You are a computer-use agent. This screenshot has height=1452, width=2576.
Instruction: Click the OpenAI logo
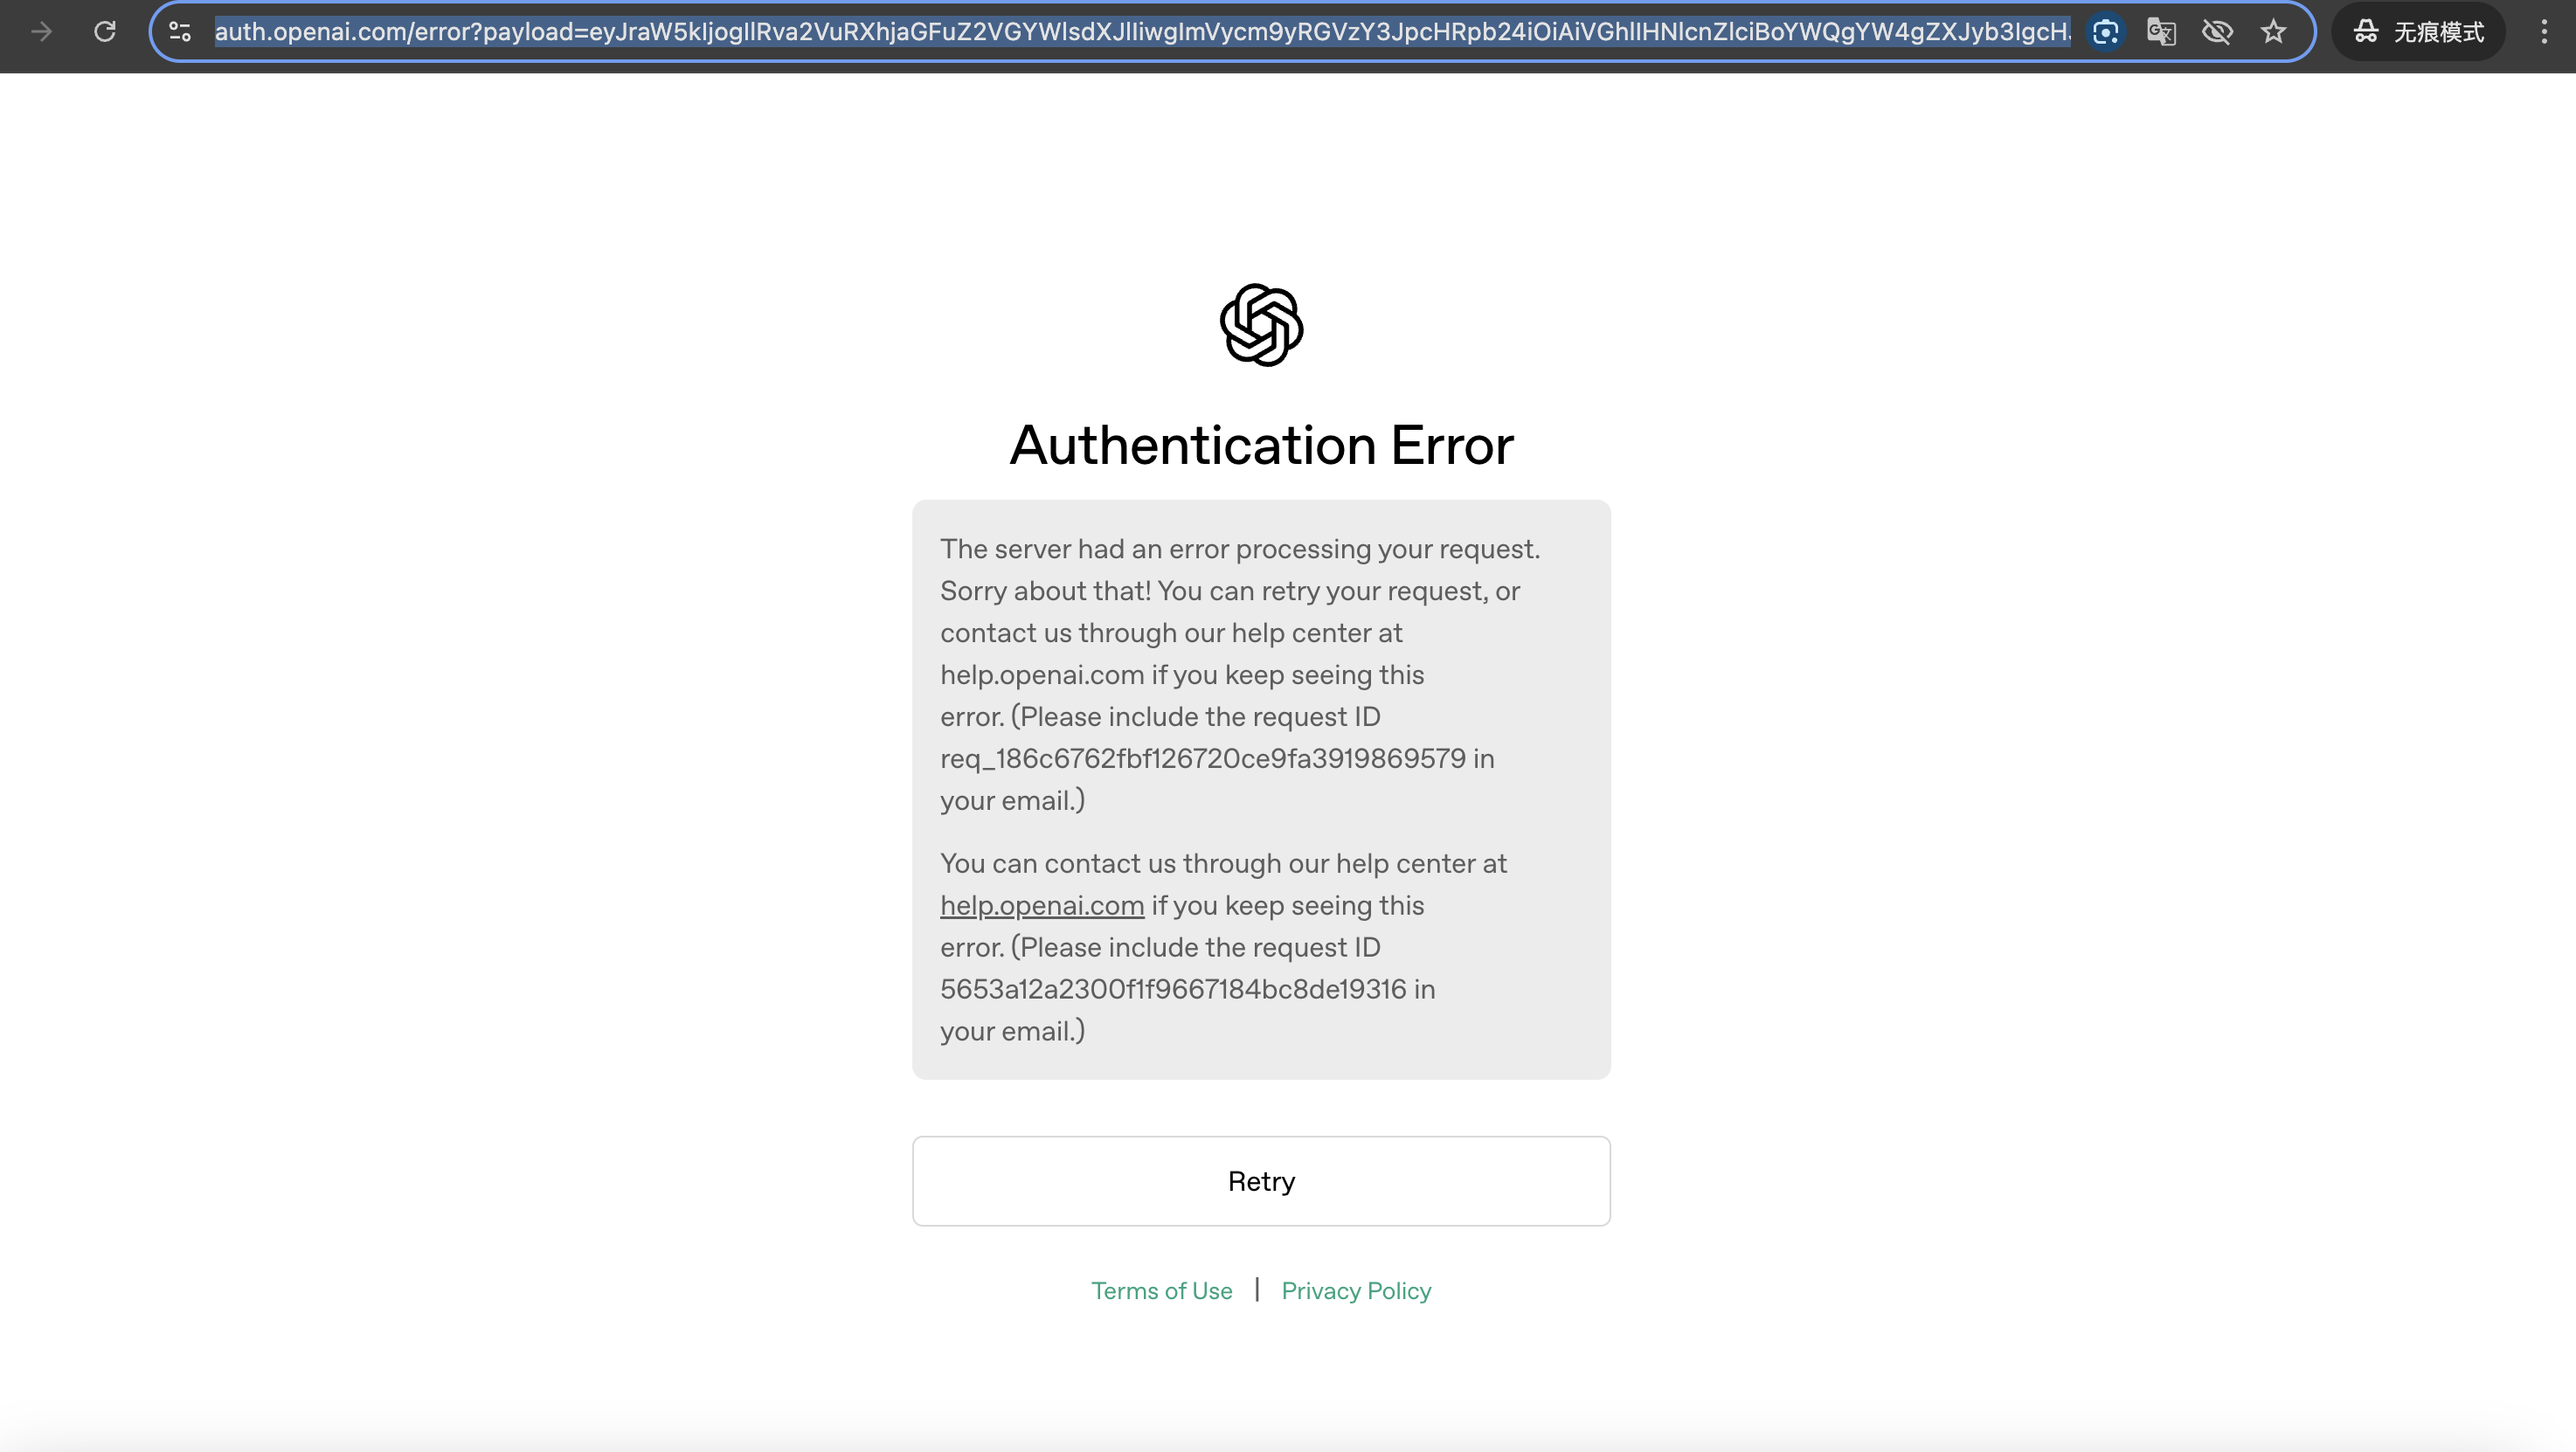[1261, 325]
